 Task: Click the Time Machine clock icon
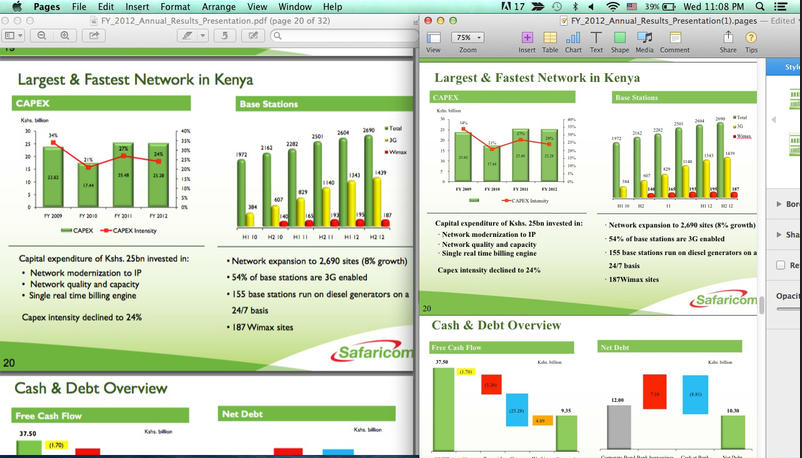(556, 7)
